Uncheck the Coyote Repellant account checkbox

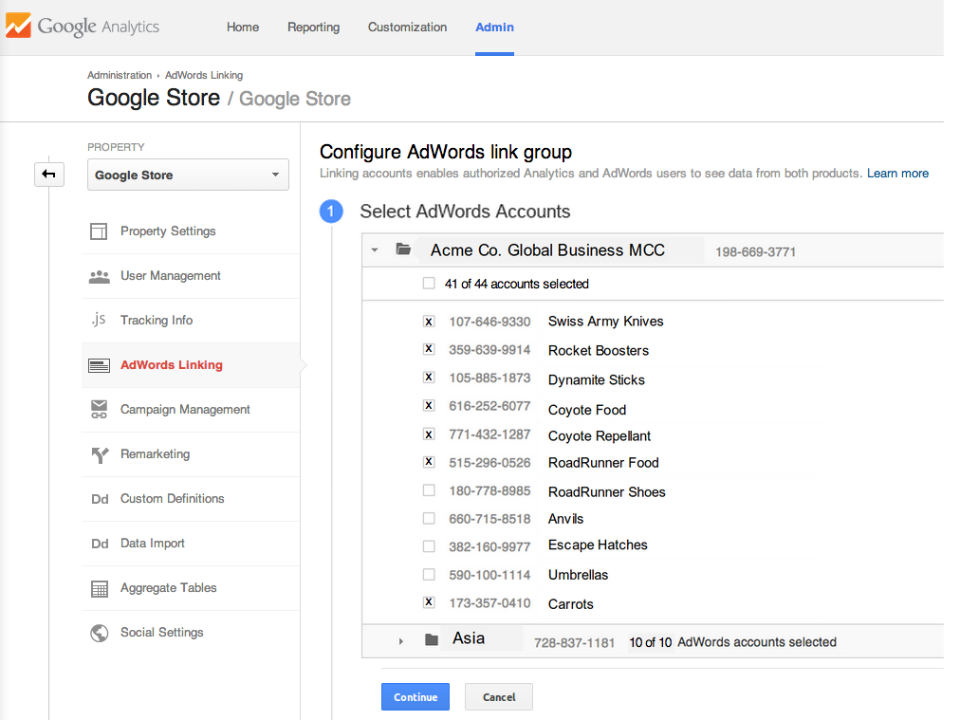[x=429, y=434]
